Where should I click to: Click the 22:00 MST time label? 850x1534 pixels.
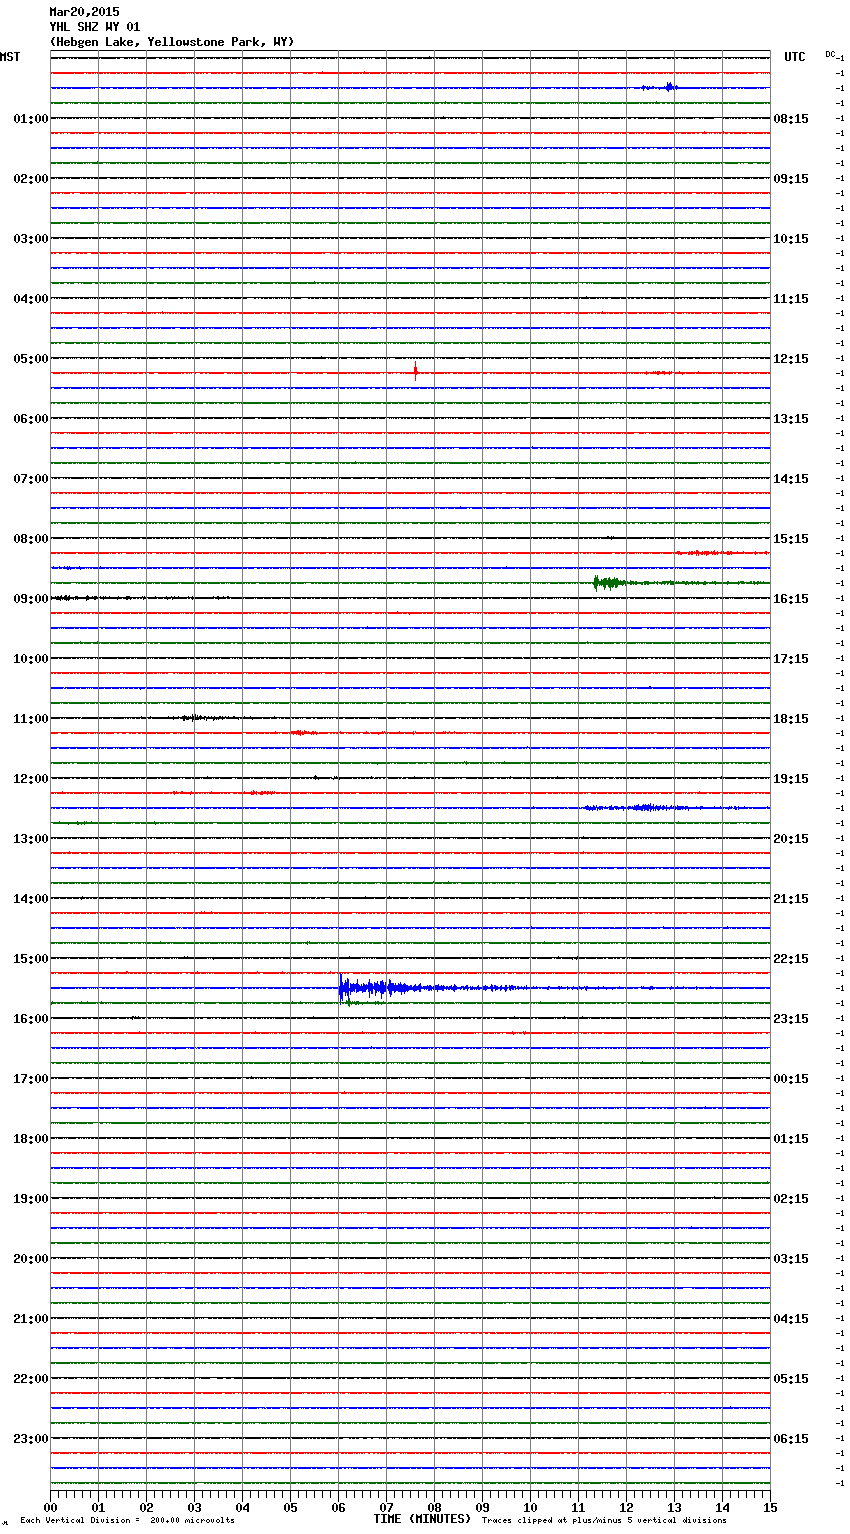[31, 1379]
